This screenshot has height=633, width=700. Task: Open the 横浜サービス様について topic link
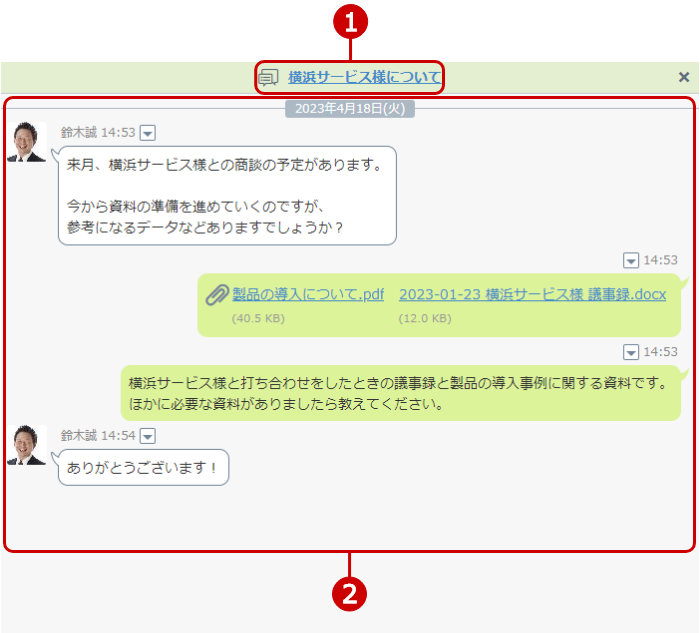[364, 77]
